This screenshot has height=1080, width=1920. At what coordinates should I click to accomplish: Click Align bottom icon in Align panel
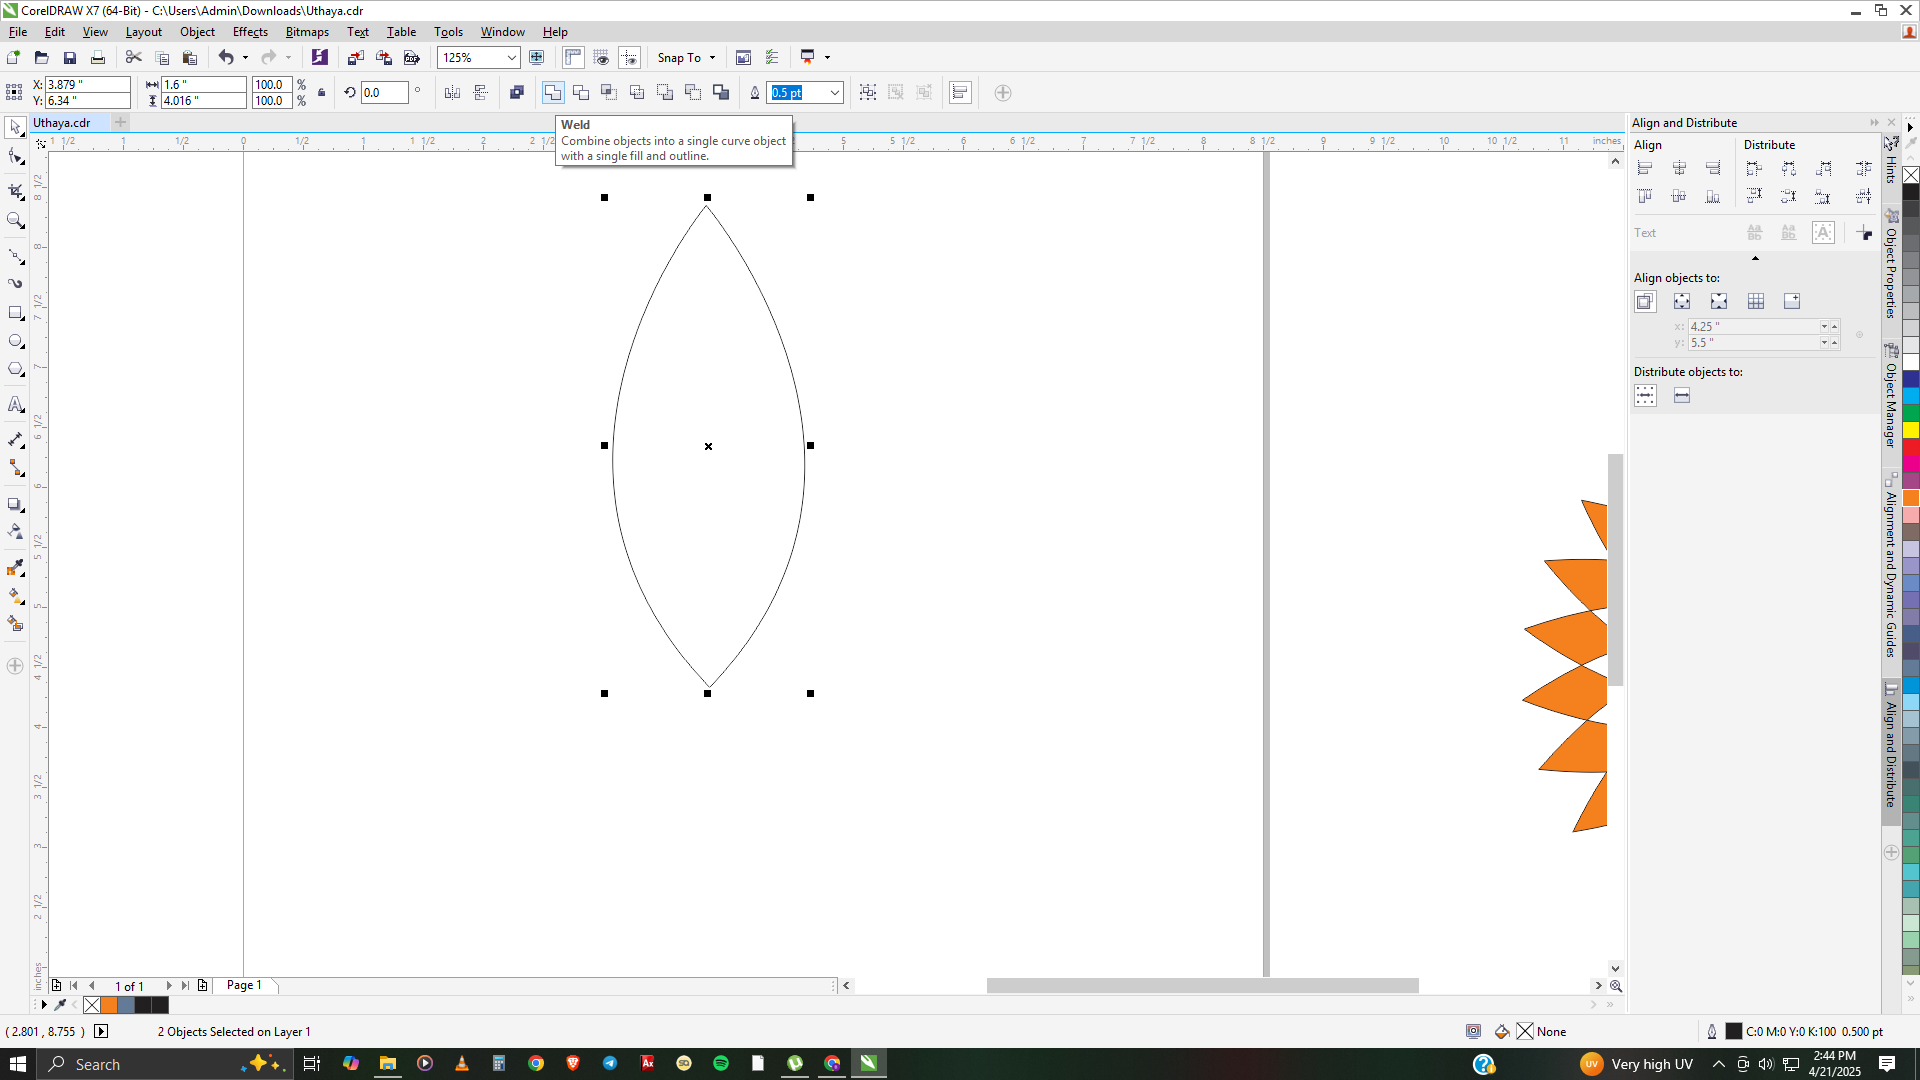click(x=1713, y=196)
